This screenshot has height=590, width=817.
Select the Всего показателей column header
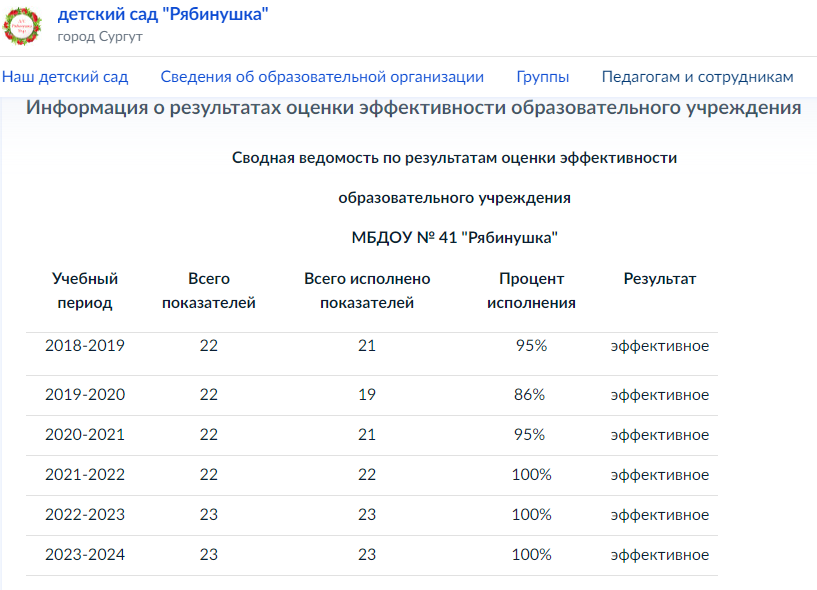click(208, 291)
